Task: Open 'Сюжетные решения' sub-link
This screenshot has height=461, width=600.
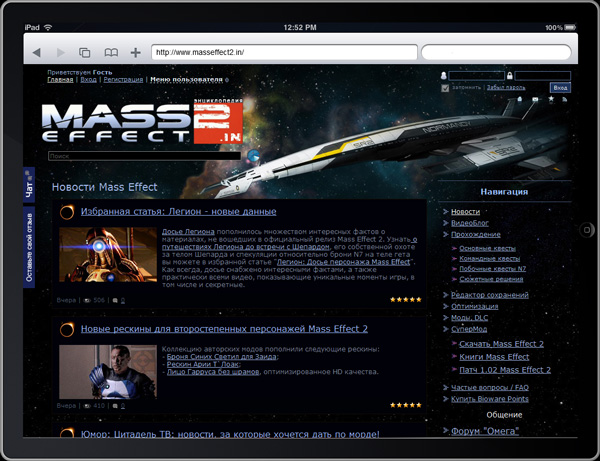Action: pos(491,279)
